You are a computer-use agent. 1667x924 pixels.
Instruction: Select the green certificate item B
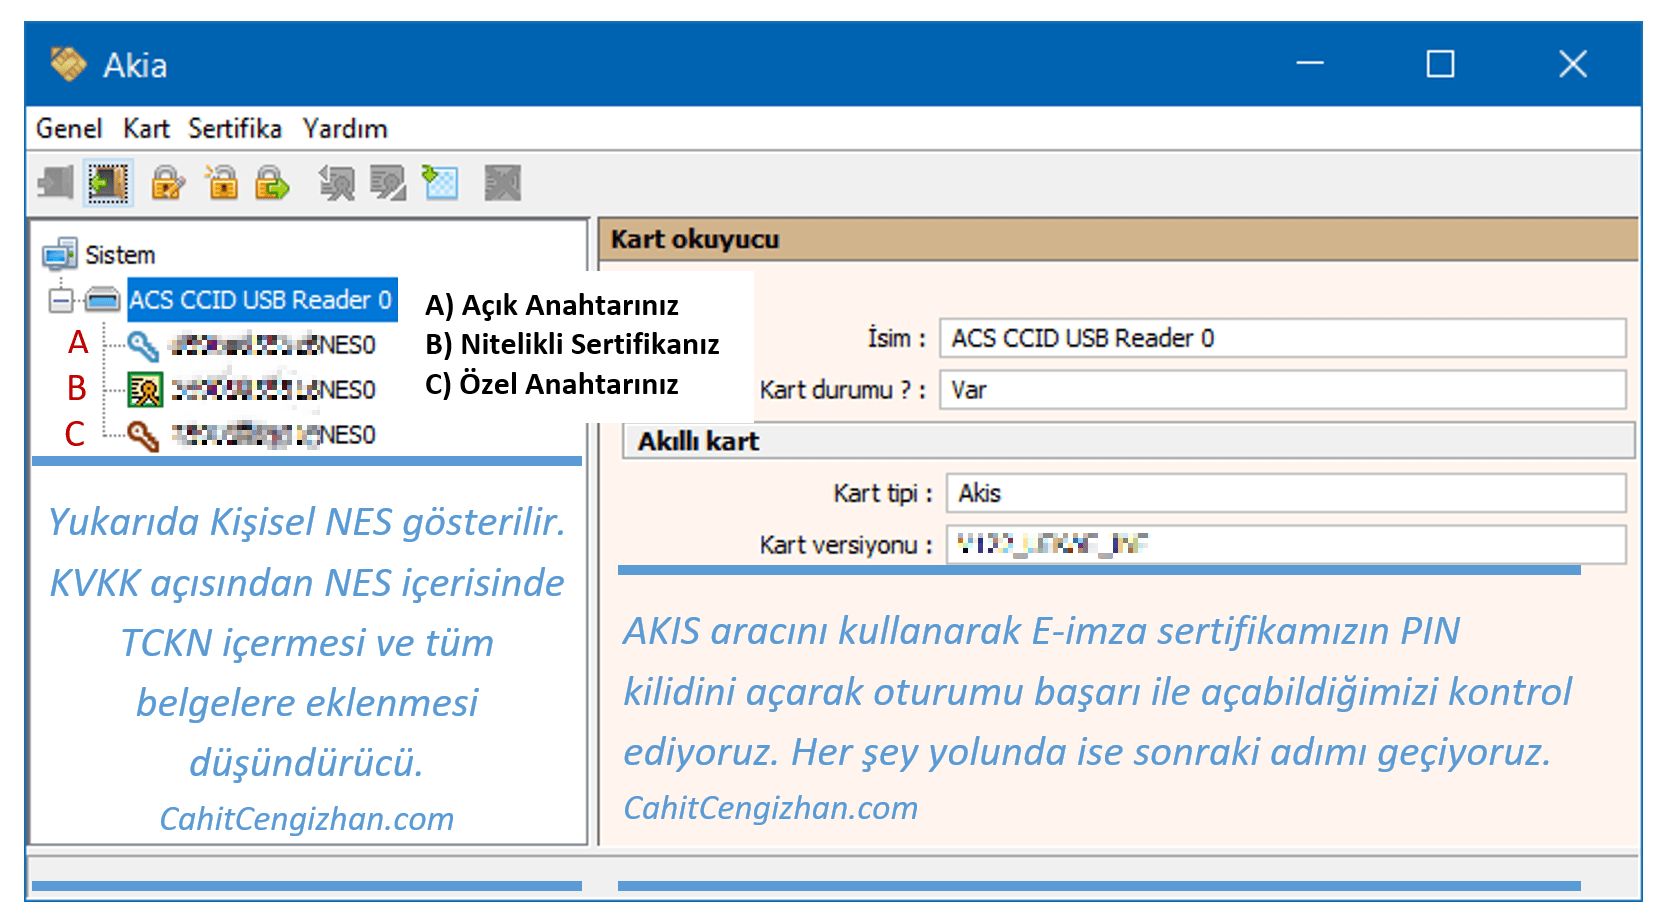coord(272,390)
